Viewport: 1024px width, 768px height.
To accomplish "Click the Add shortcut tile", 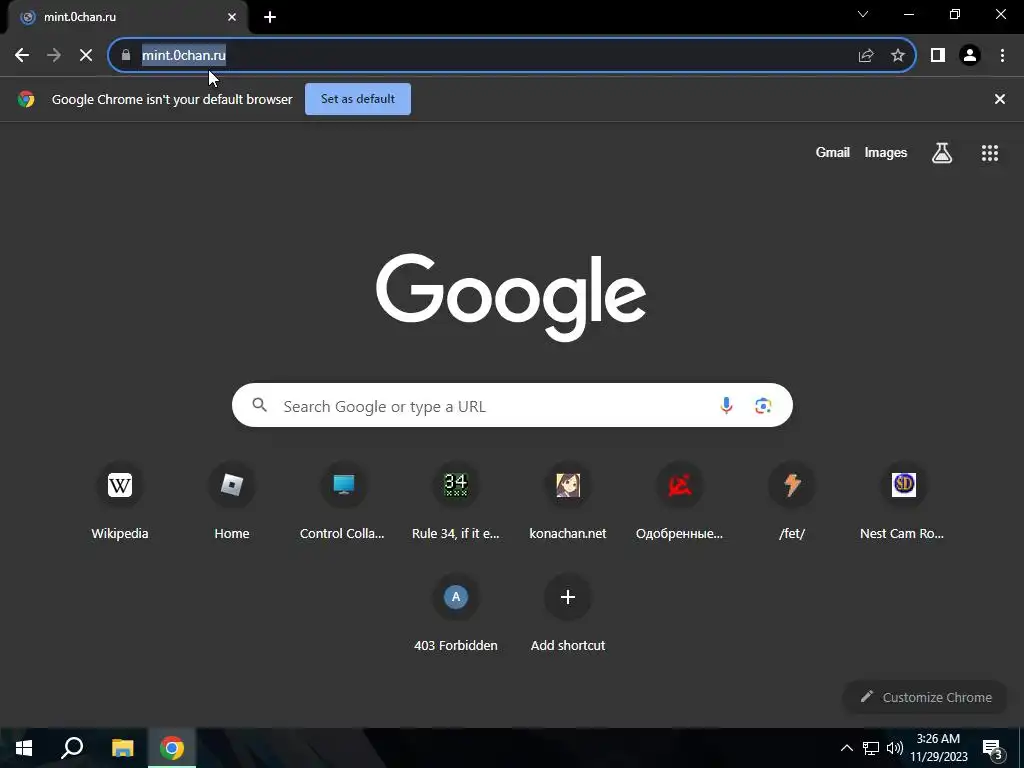I will [568, 614].
